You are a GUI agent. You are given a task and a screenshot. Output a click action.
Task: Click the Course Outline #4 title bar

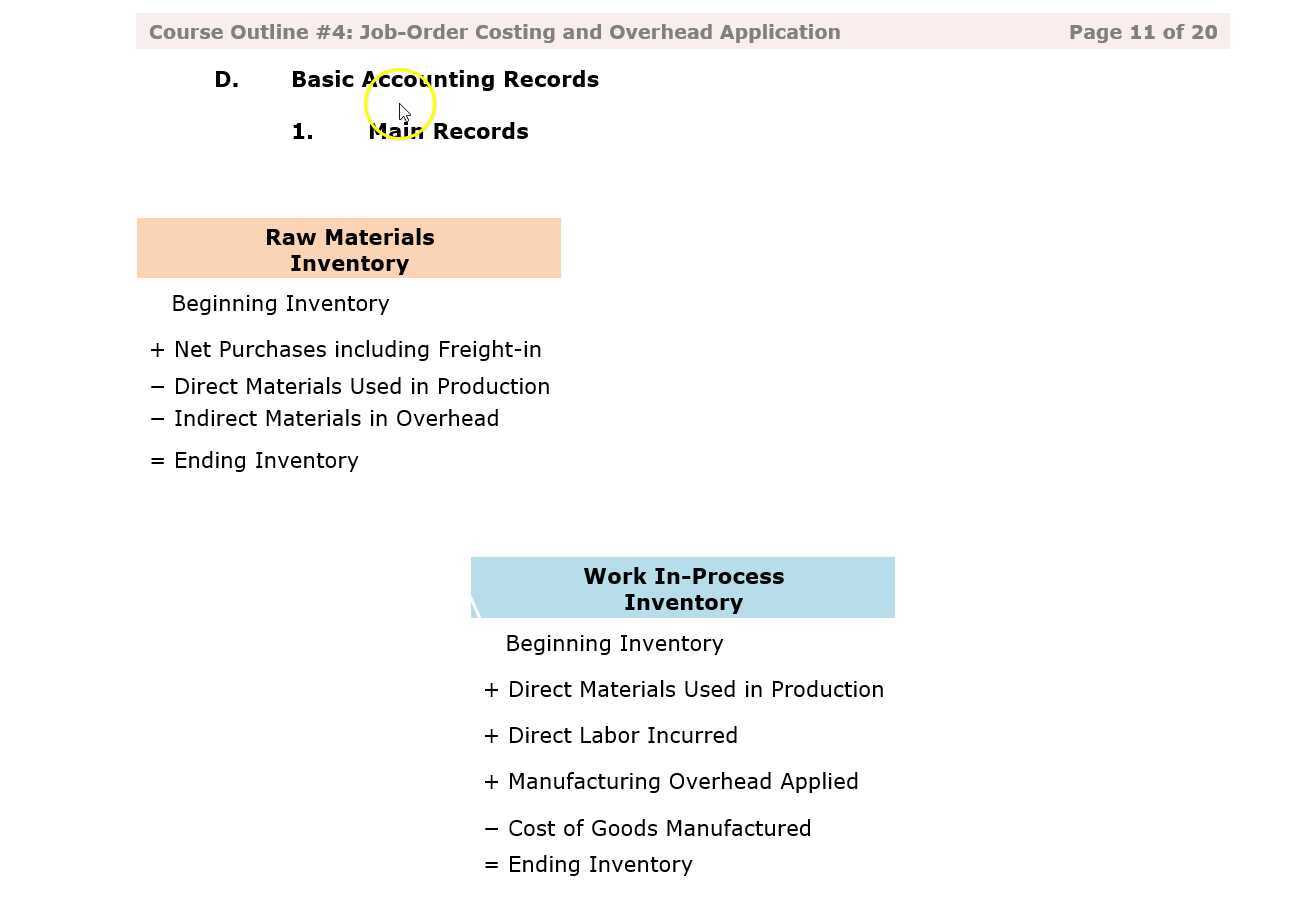click(x=494, y=31)
